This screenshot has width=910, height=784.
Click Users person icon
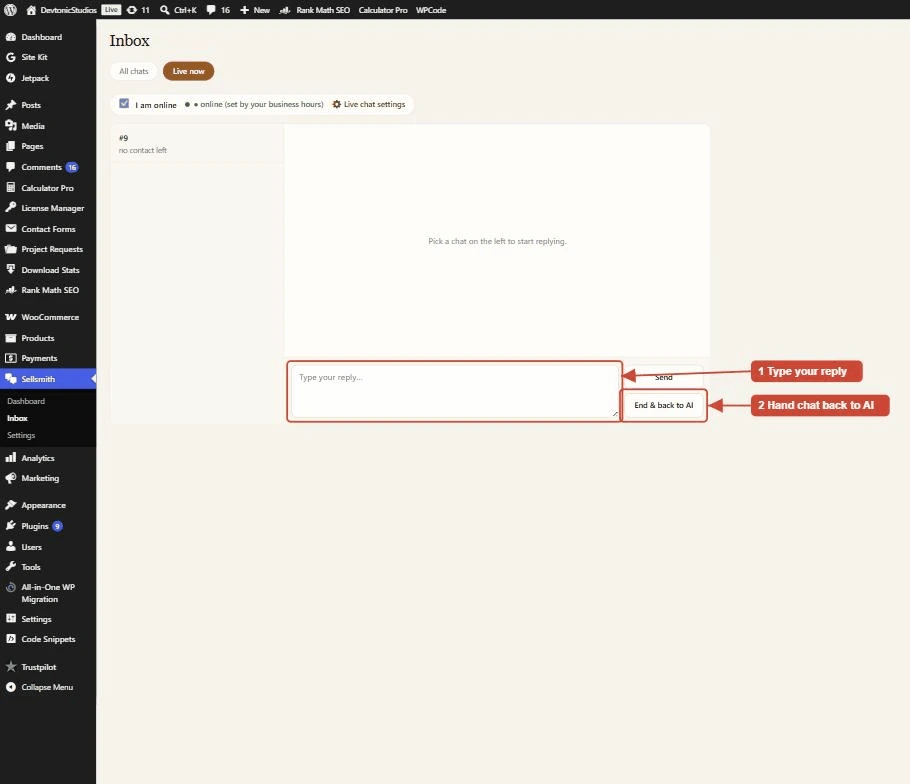click(10, 547)
